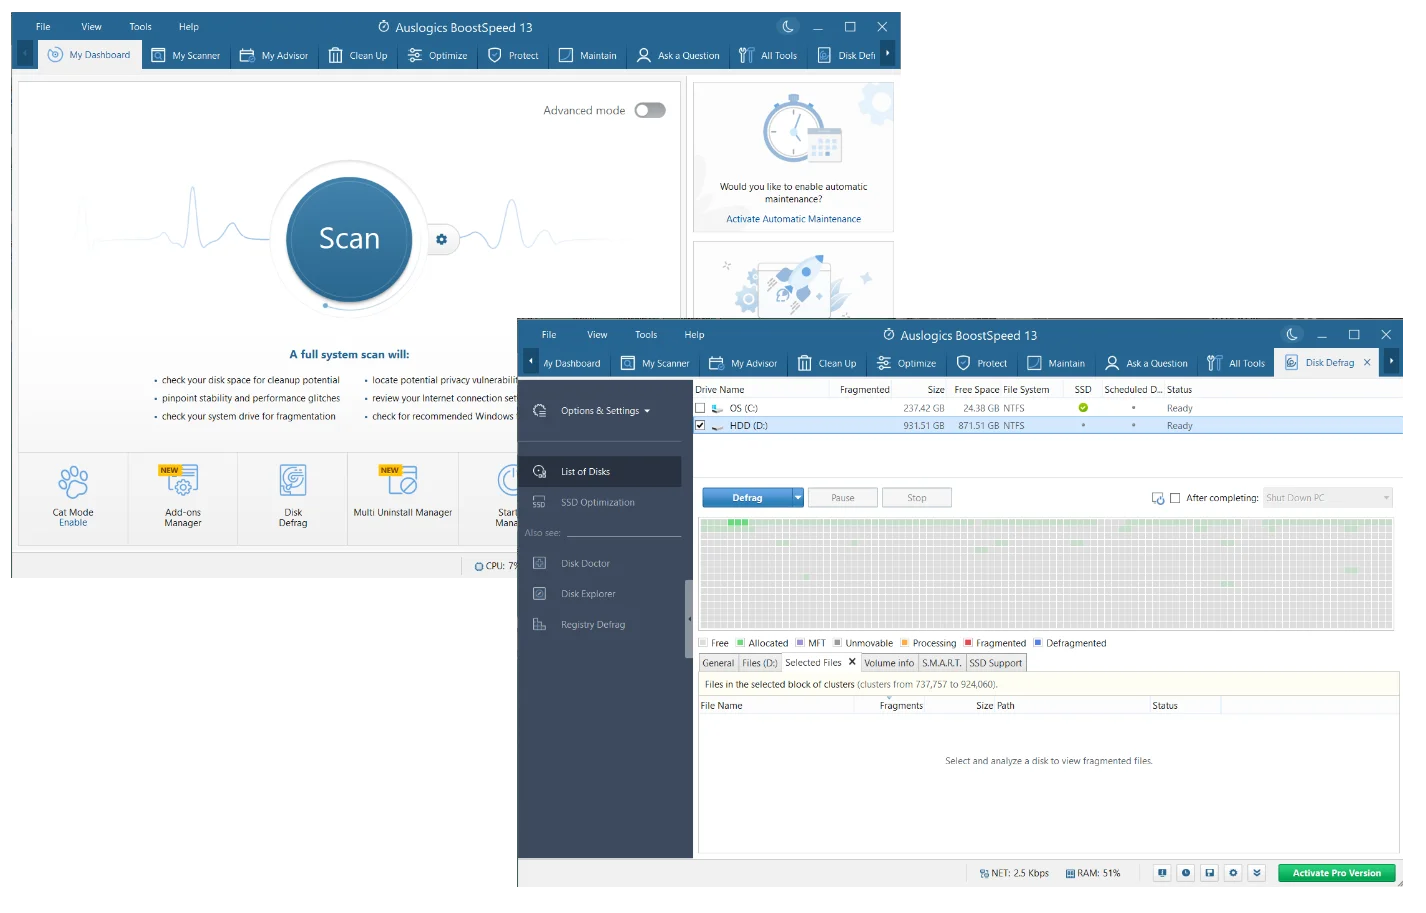
Task: Enable the After completing checkbox
Action: [x=1175, y=498]
